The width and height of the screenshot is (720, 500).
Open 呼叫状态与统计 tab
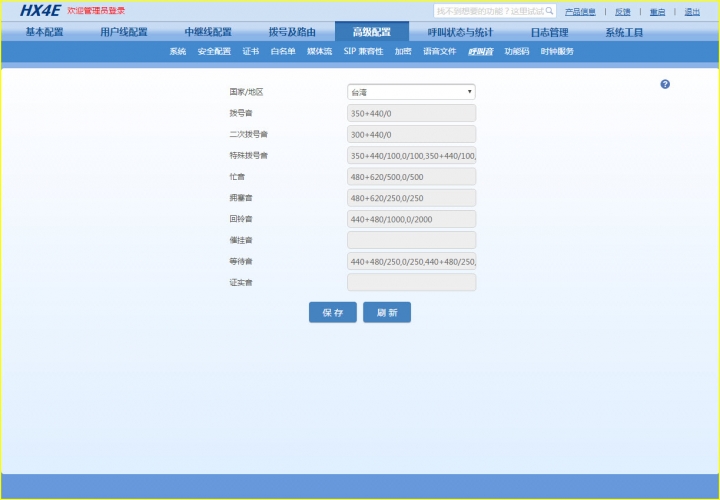click(460, 32)
